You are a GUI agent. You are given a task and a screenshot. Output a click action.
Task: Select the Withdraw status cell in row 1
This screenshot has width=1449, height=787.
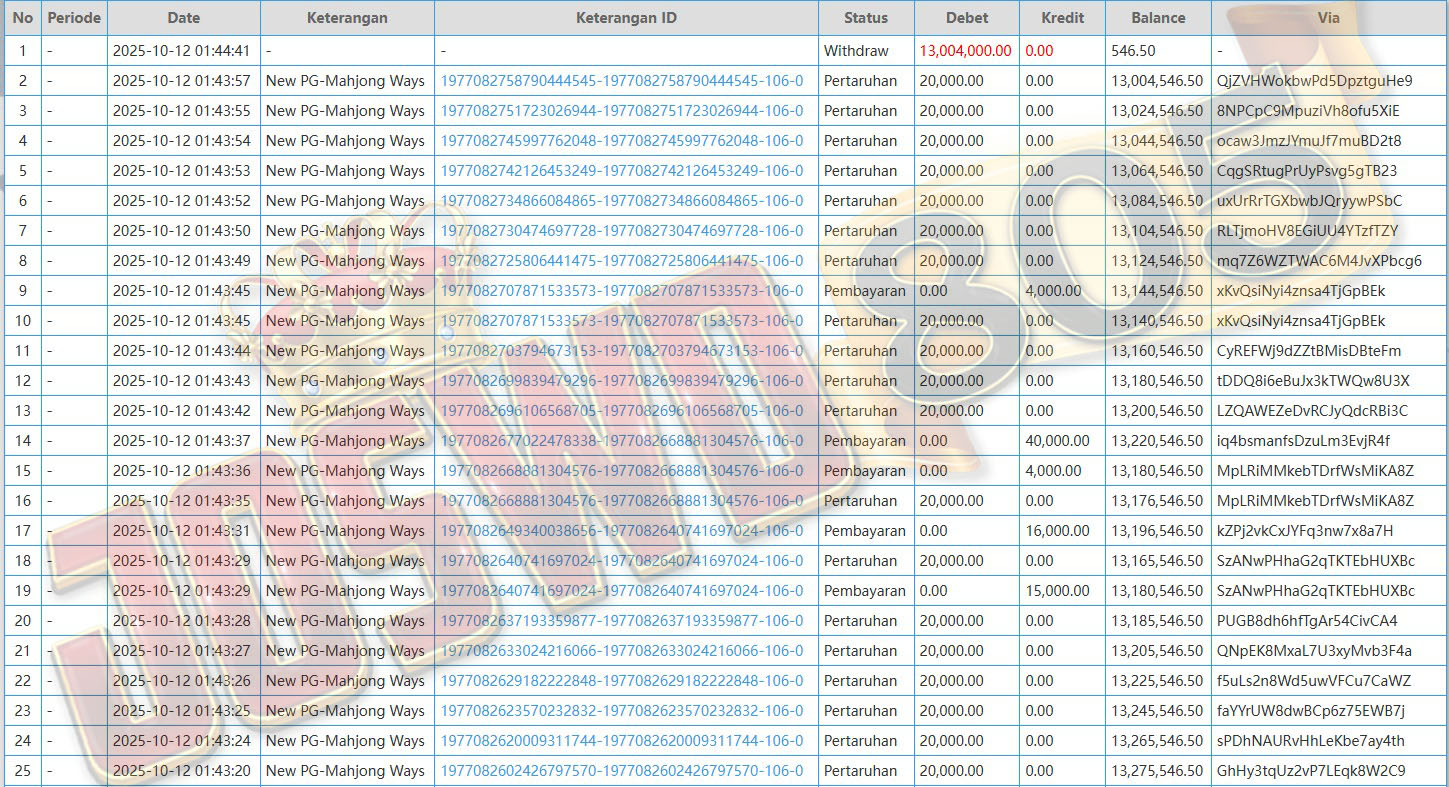856,50
